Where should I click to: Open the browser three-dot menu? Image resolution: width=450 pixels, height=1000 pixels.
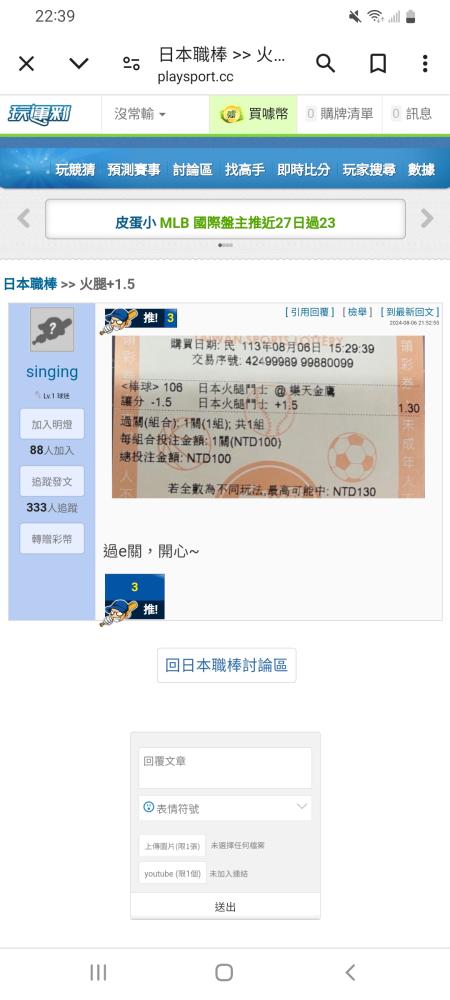425,63
